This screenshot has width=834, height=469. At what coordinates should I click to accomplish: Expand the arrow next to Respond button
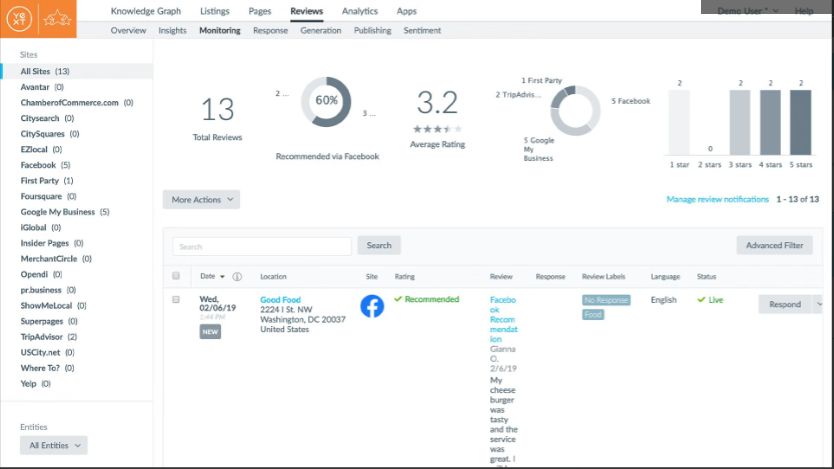(819, 304)
